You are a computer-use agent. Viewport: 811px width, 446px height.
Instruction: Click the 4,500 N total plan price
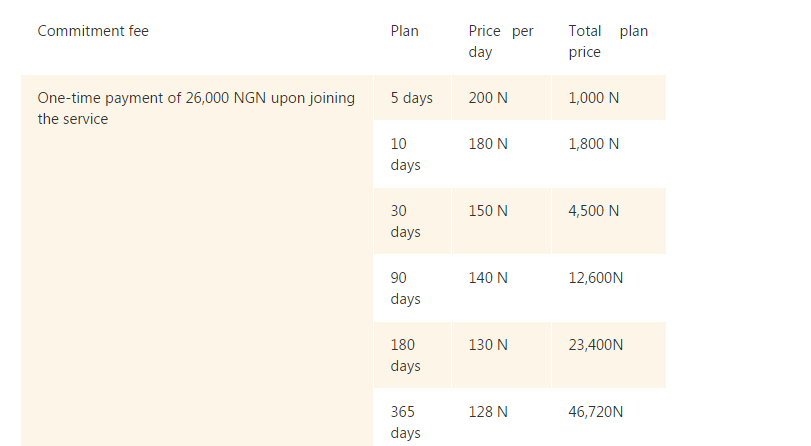pyautogui.click(x=593, y=211)
